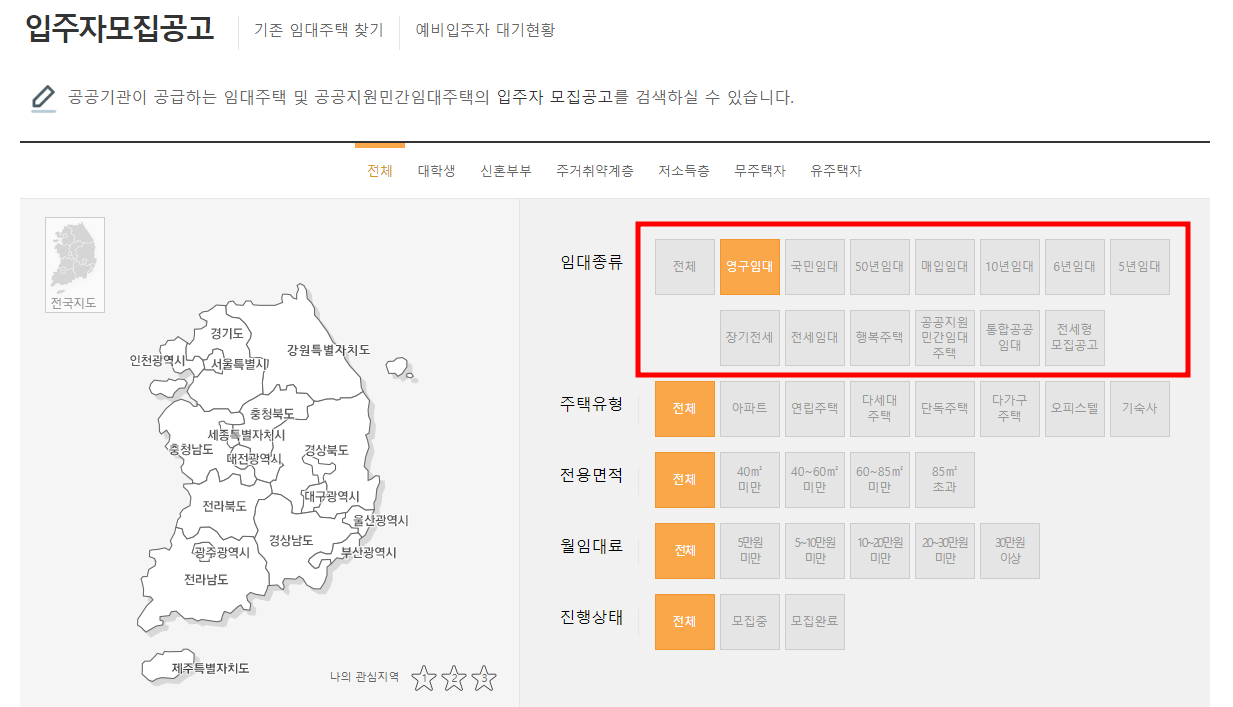Choose 아파트 under 주택유형

coord(749,408)
